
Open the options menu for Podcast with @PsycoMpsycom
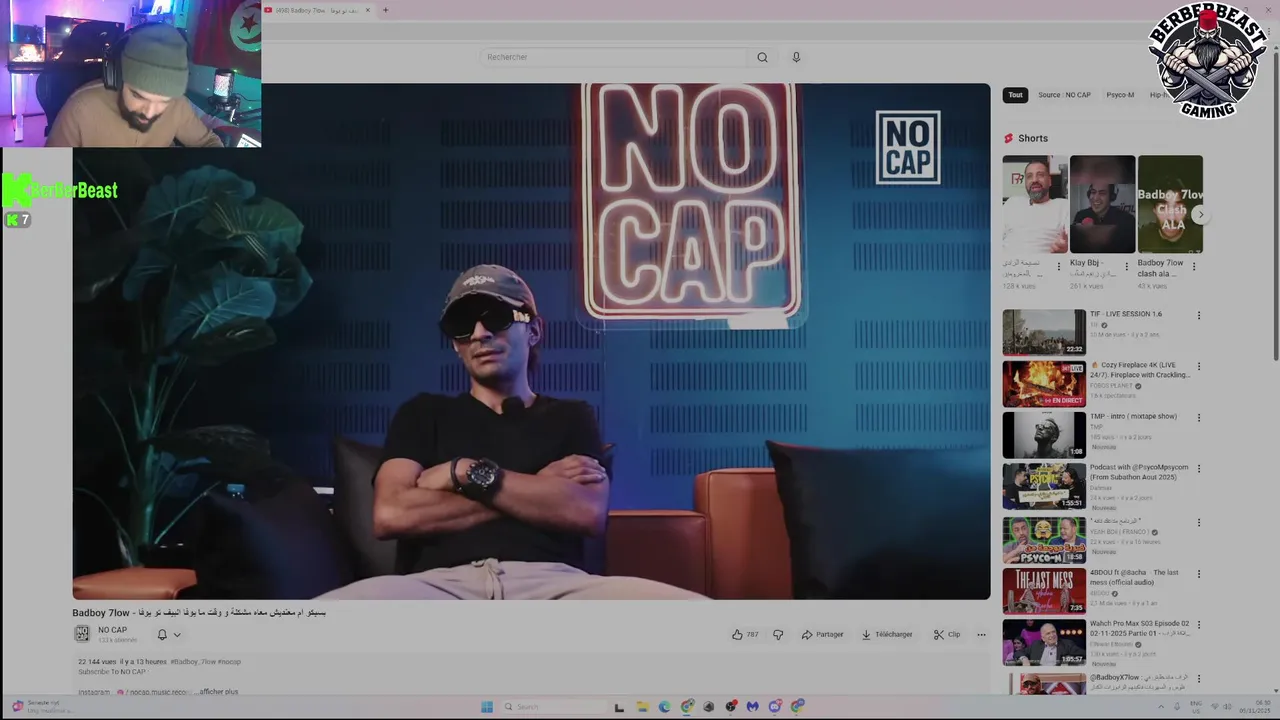[x=1198, y=470]
